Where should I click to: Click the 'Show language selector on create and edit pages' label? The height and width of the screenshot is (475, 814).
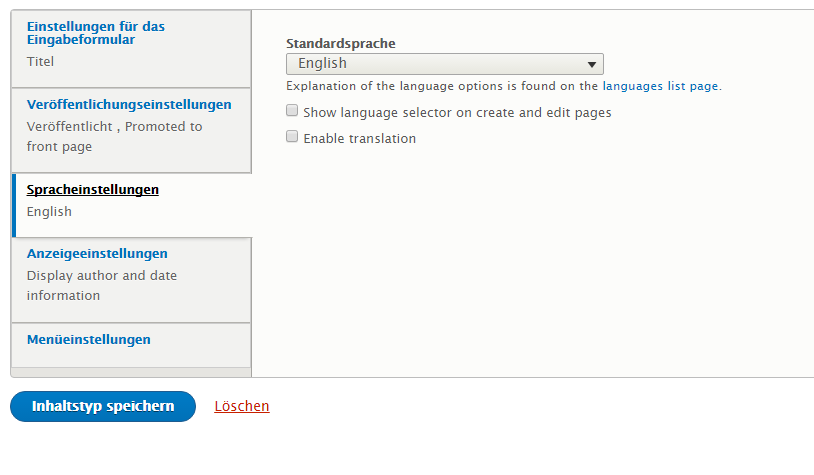coord(457,113)
